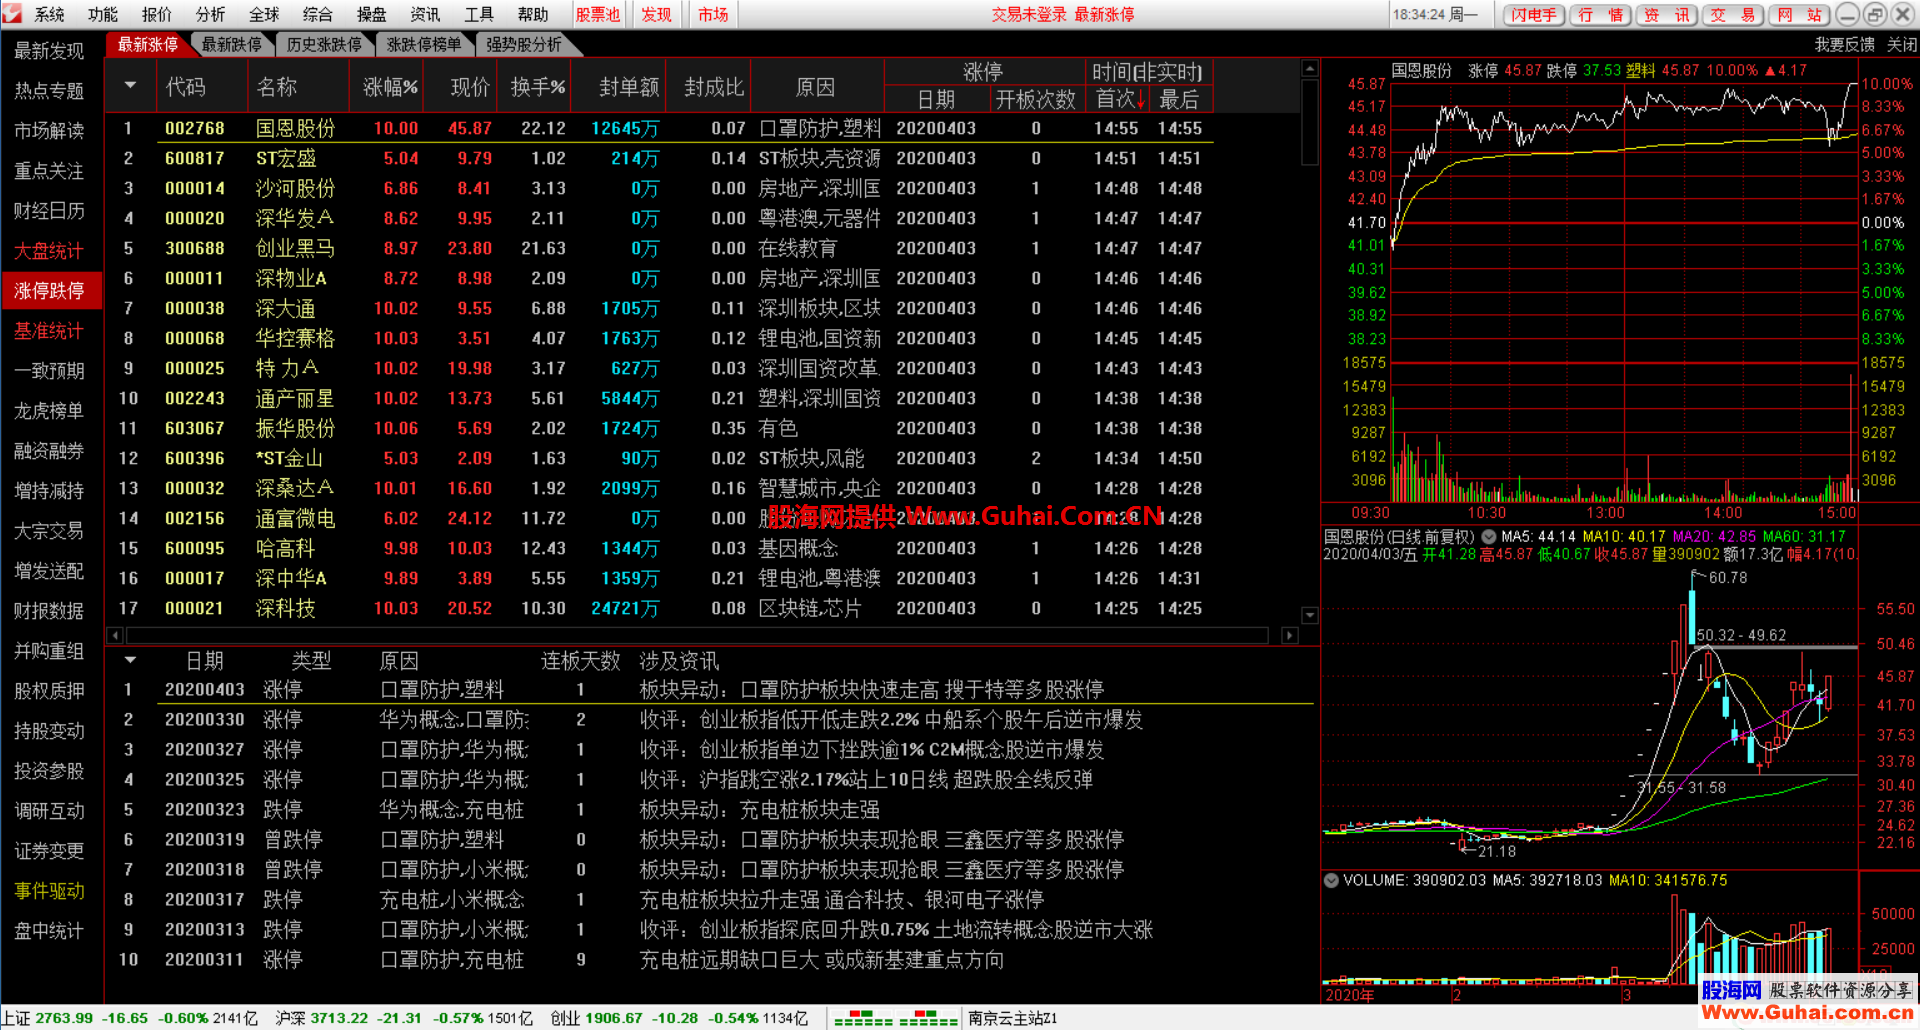The image size is (1920, 1030).
Task: Click the 交易 button
Action: (x=1732, y=14)
